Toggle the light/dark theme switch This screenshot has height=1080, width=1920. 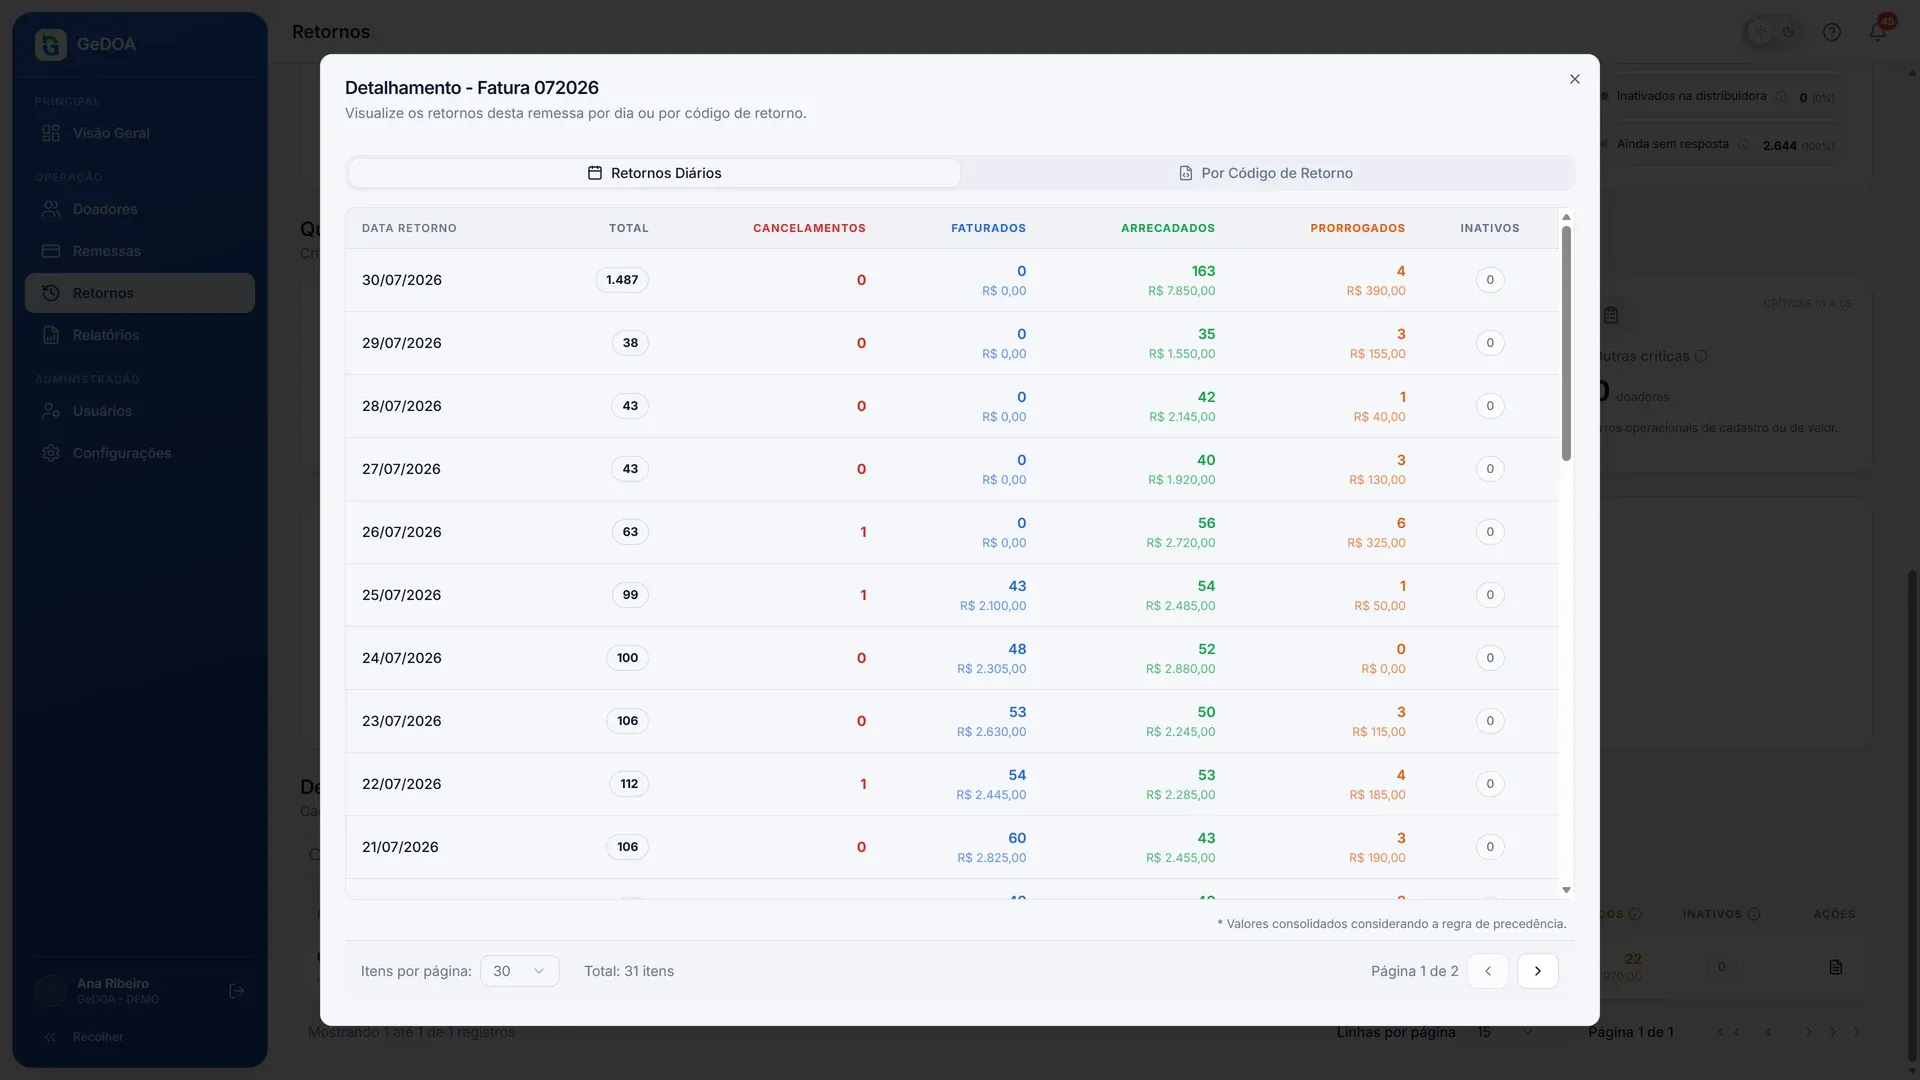click(x=1775, y=32)
